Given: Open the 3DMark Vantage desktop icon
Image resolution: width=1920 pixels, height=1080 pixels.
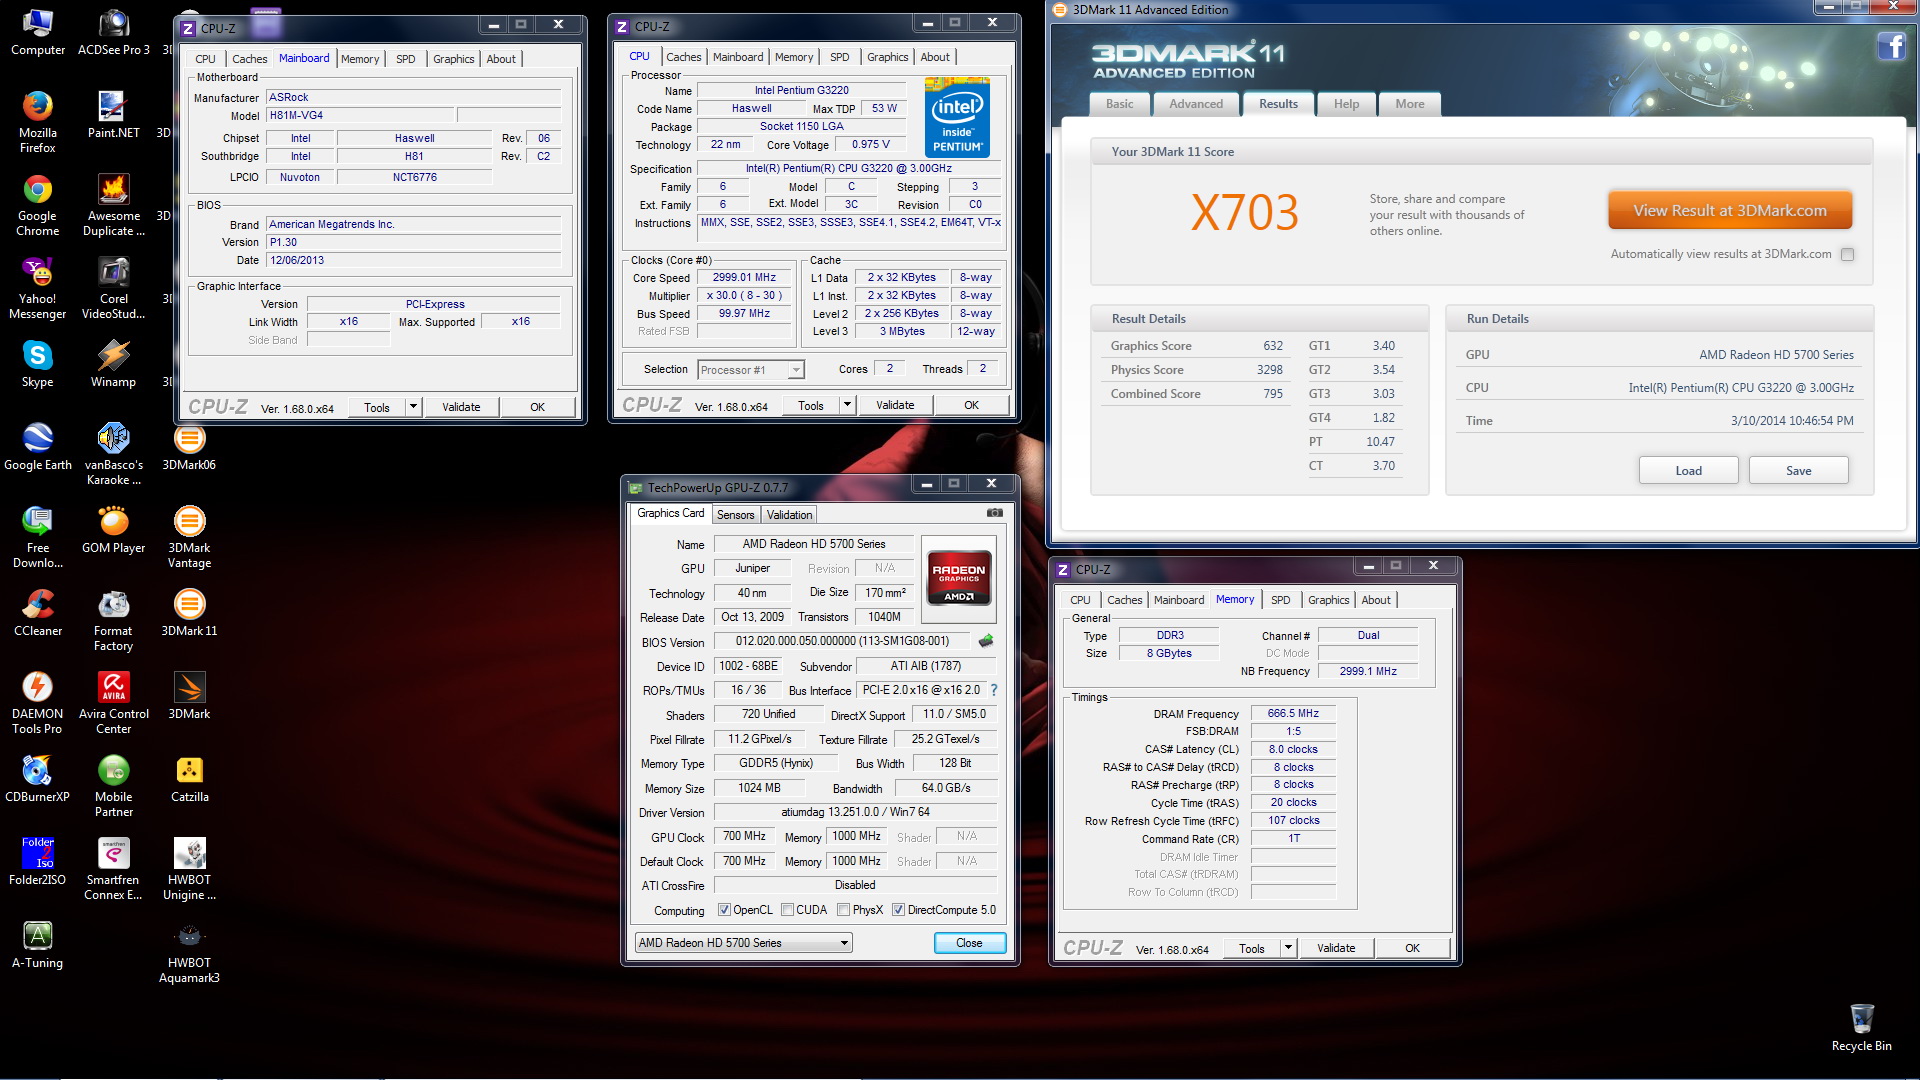Looking at the screenshot, I should (x=189, y=537).
